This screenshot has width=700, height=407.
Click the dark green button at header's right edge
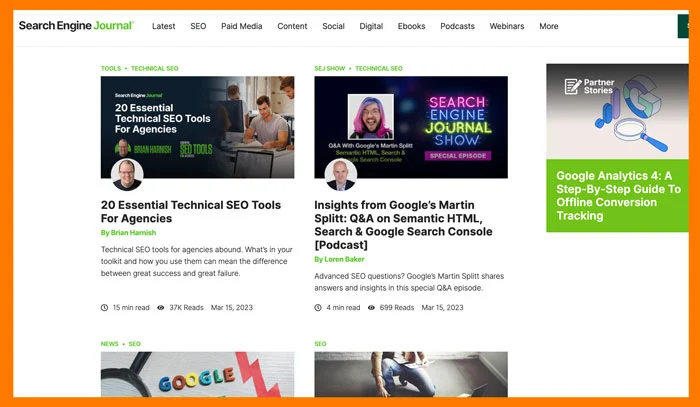point(683,26)
